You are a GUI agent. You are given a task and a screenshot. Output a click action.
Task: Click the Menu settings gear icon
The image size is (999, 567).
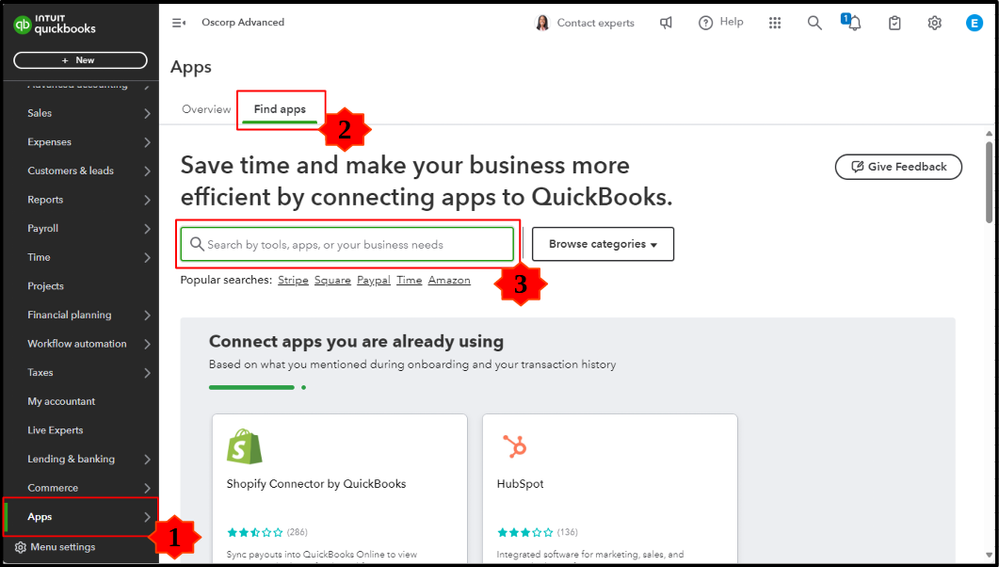click(20, 547)
